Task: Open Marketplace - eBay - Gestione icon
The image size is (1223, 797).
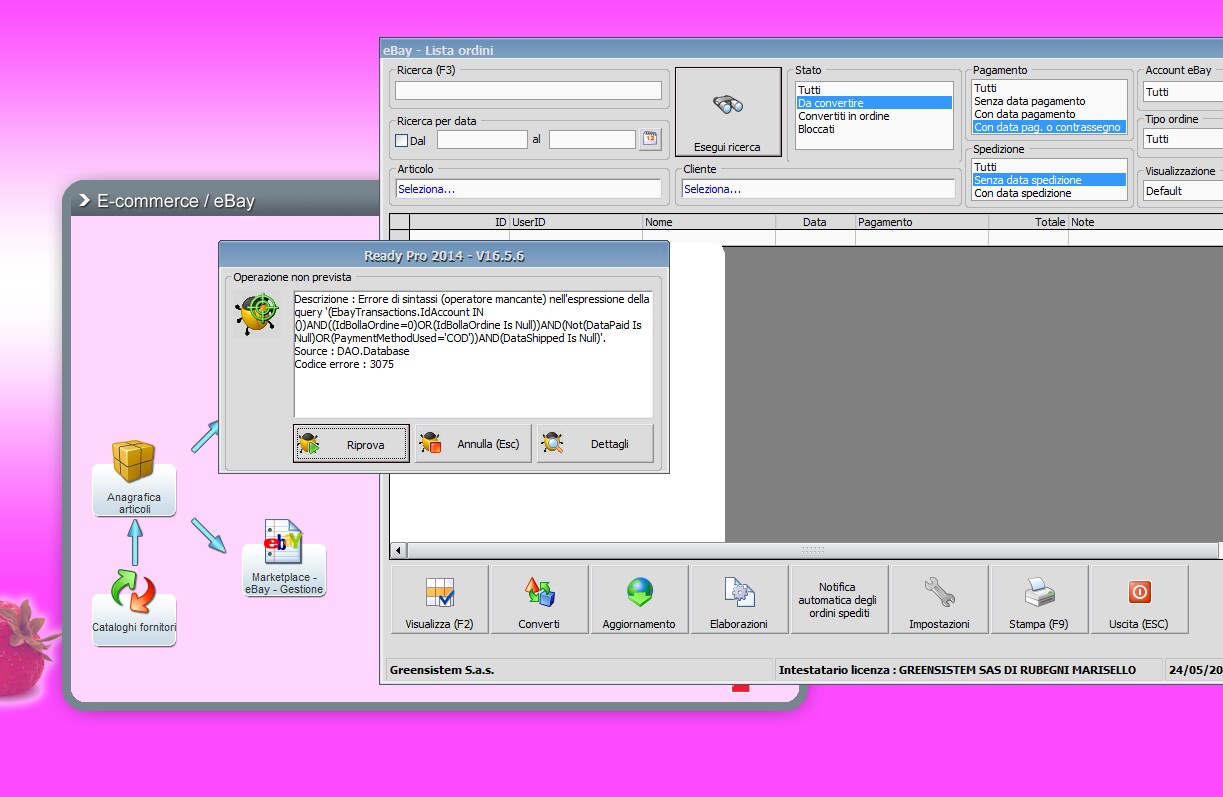Action: (x=284, y=558)
